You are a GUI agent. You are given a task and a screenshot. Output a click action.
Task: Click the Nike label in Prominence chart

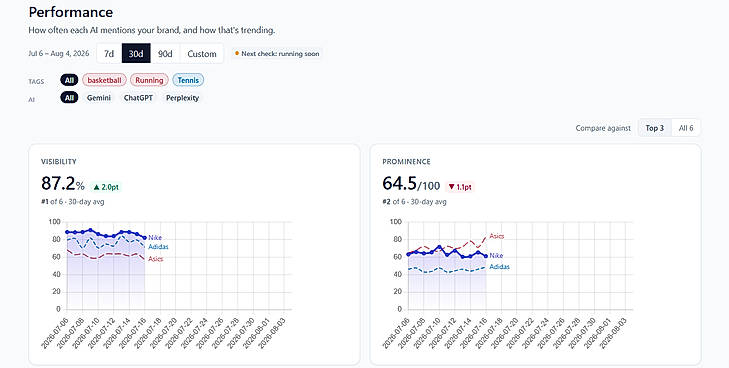(496, 256)
